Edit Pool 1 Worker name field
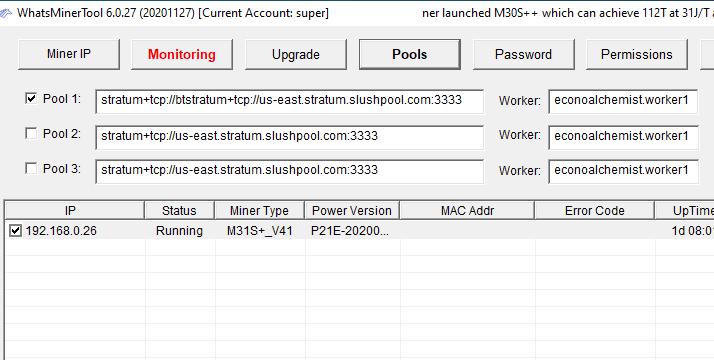Image resolution: width=714 pixels, height=360 pixels. (623, 101)
